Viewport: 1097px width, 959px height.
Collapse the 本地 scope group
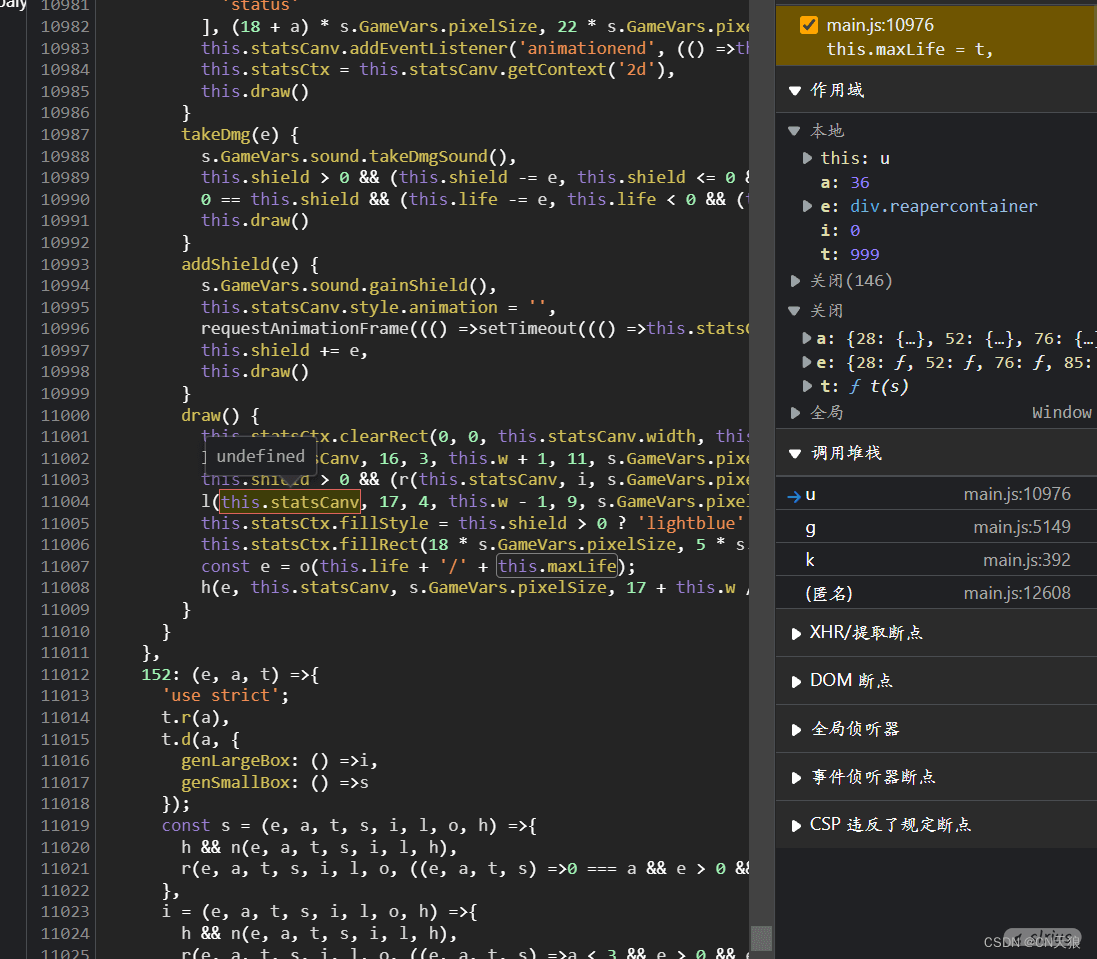(795, 131)
